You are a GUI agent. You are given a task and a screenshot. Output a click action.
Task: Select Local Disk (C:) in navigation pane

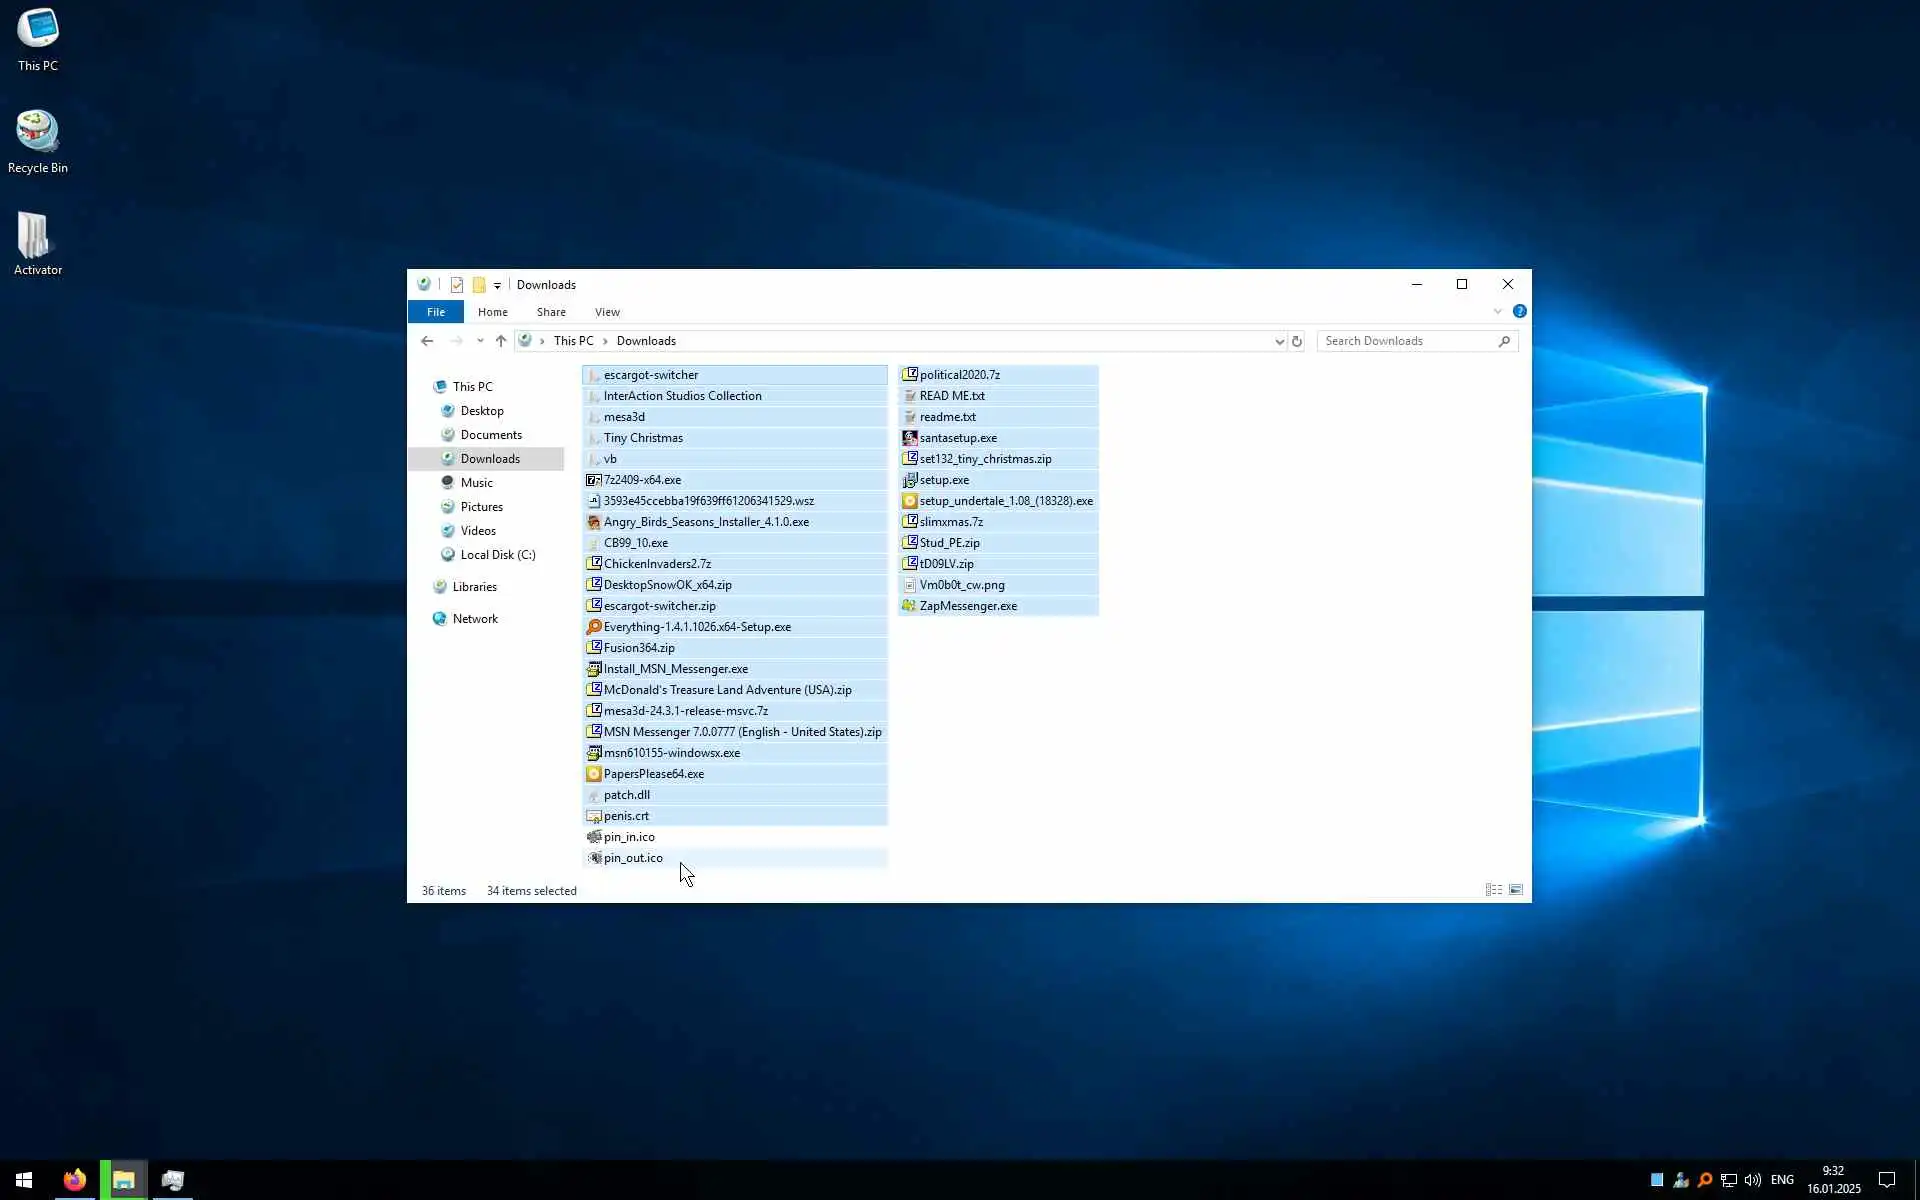(497, 555)
